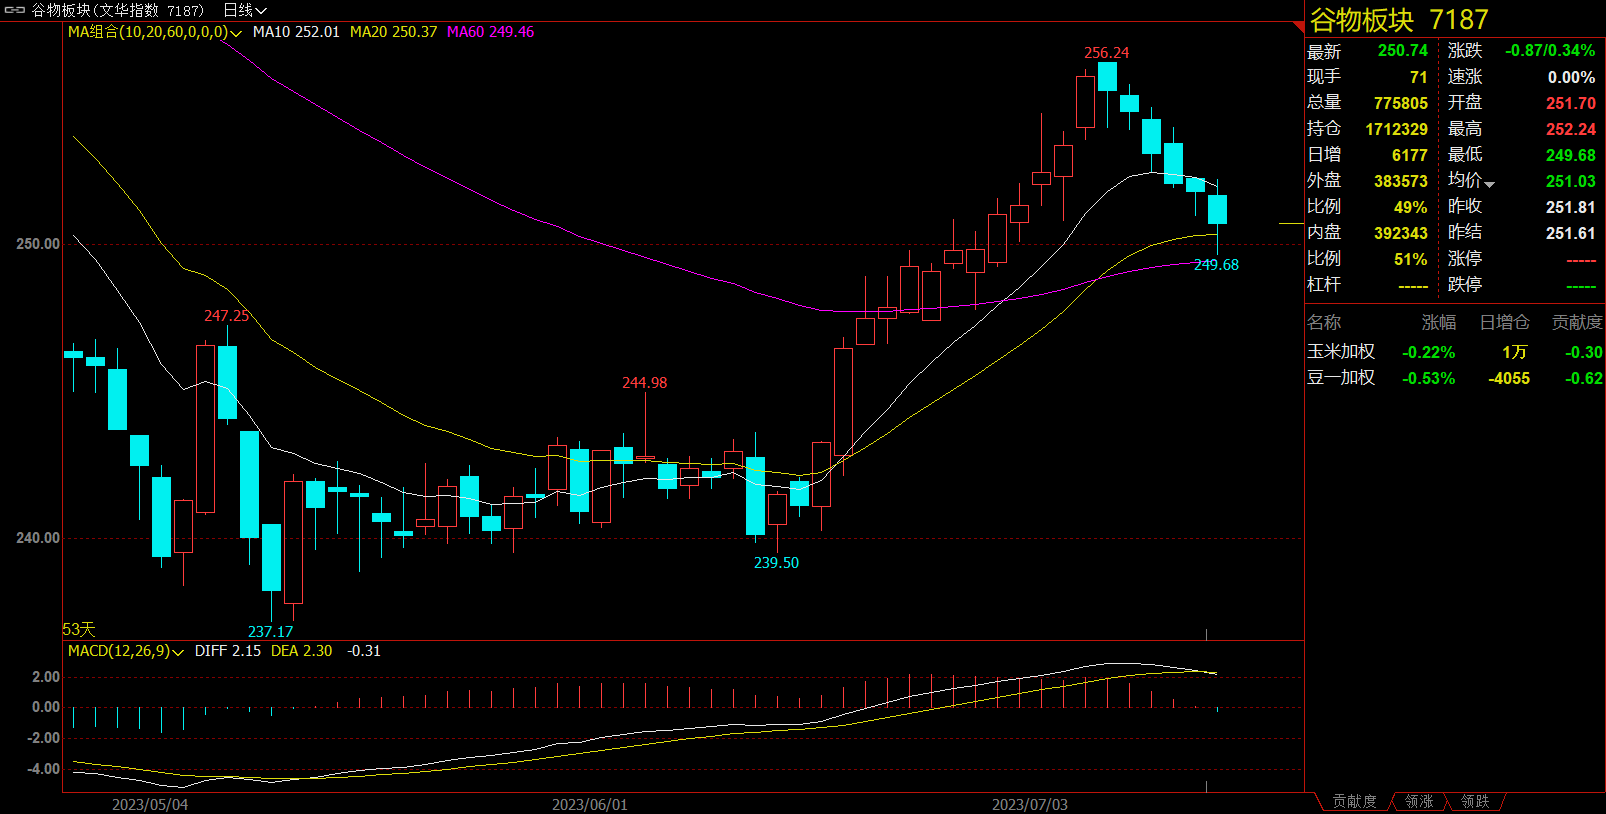Switch to the 领跌 tab

[x=1475, y=802]
